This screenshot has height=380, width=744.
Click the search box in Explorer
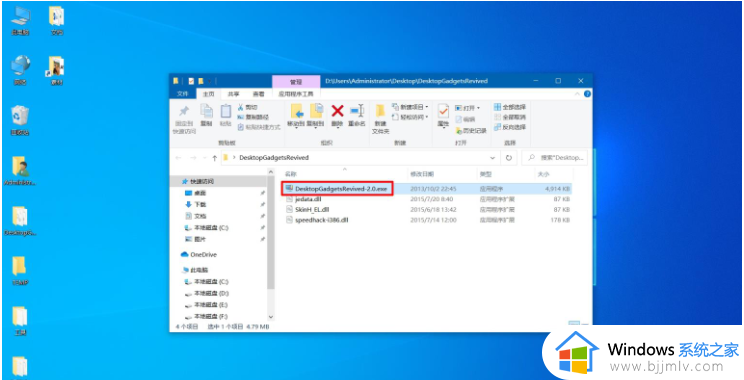555,158
